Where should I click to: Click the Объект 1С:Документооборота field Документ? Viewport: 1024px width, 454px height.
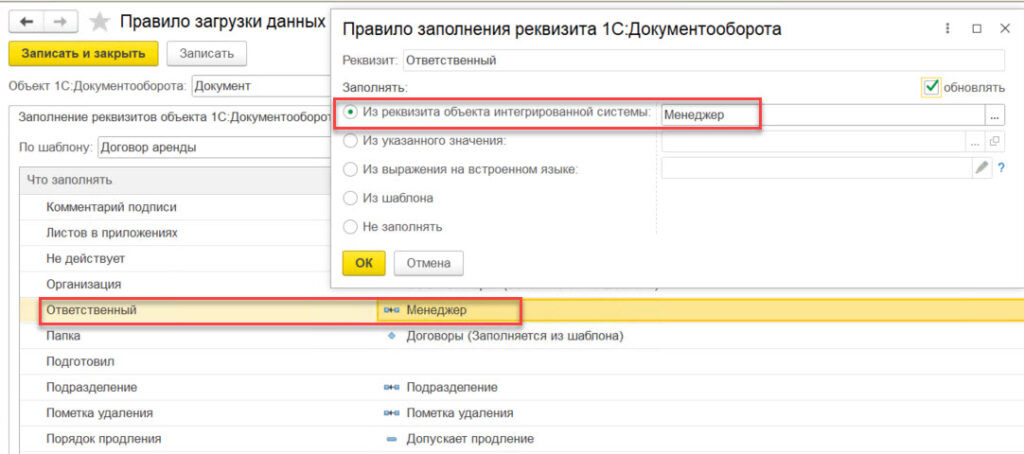[x=262, y=86]
